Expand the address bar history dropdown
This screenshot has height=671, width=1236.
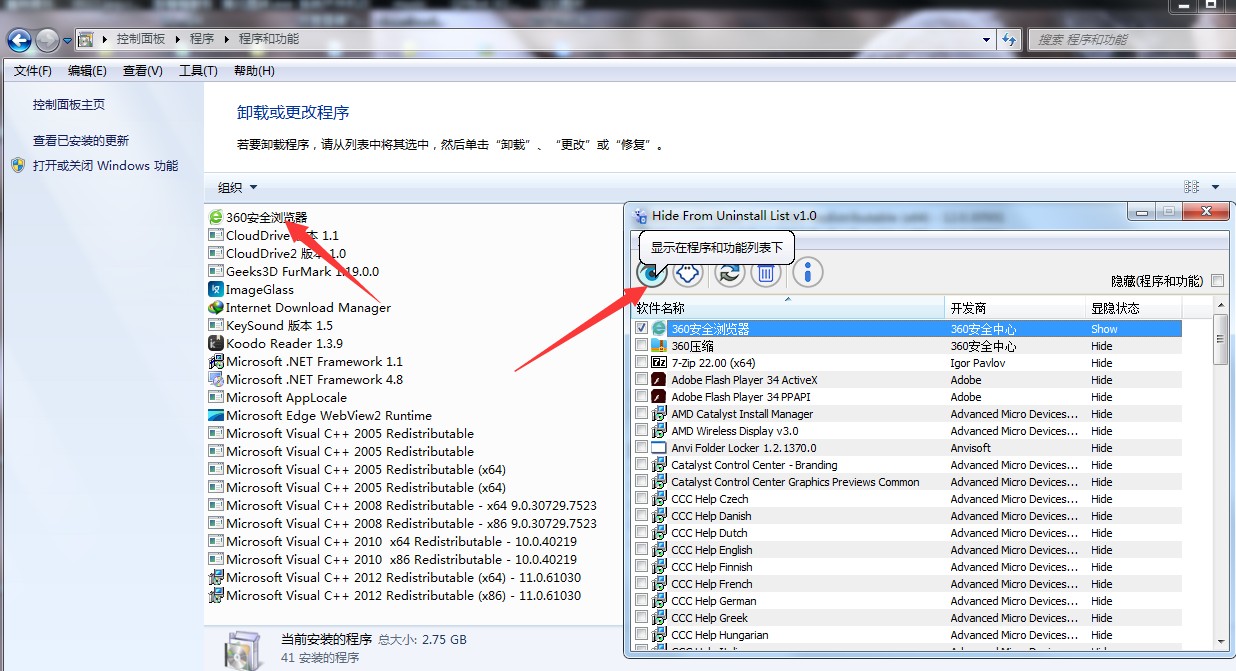tap(986, 39)
